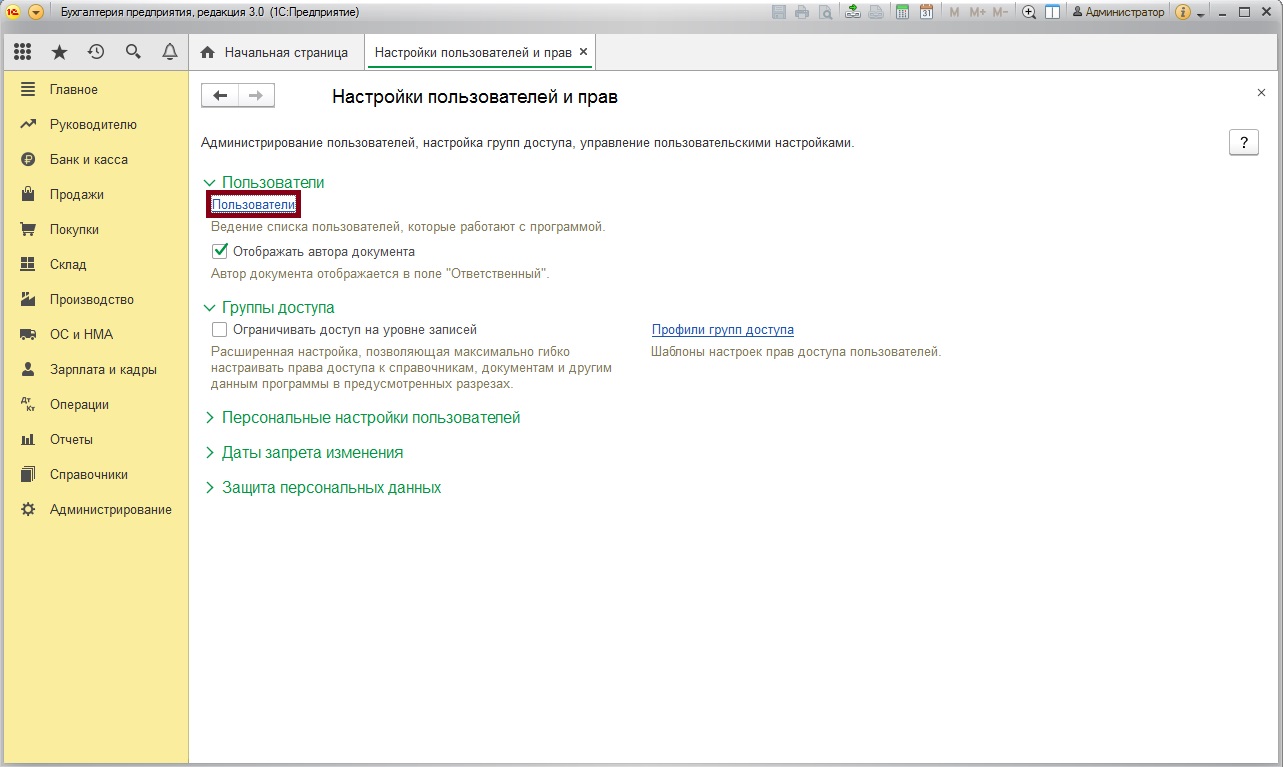
Task: Open the calculator icon
Action: [x=903, y=12]
